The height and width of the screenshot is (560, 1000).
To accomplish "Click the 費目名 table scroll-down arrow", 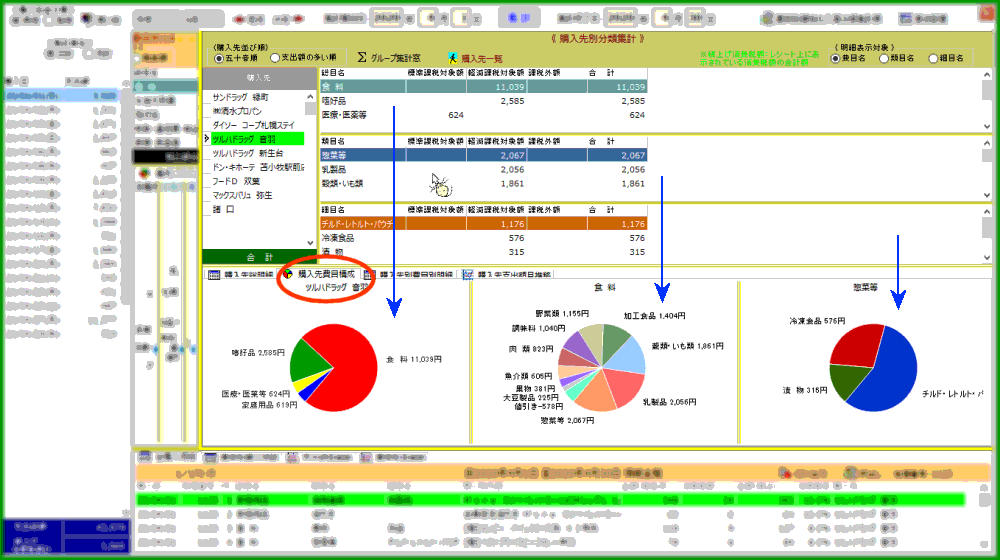I will click(987, 126).
